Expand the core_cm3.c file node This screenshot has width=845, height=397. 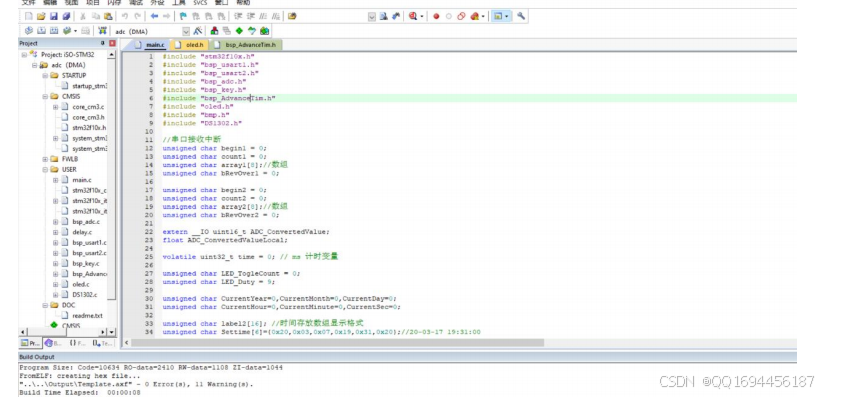(x=56, y=107)
